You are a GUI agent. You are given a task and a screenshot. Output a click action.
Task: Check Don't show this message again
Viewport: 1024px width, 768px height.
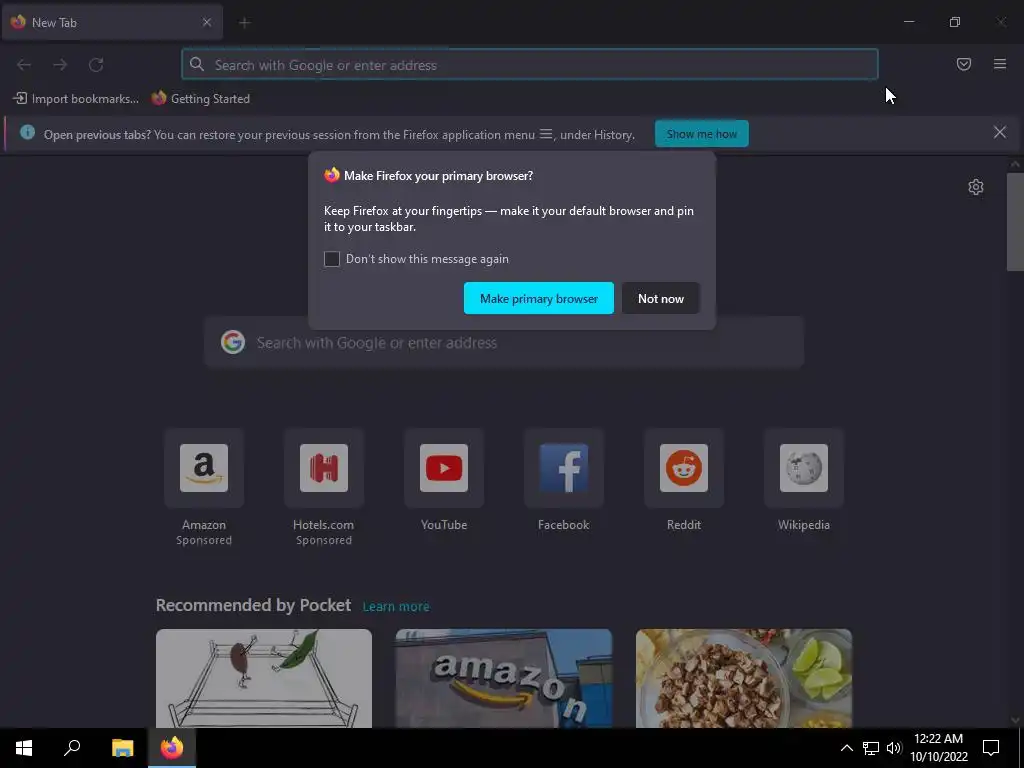click(x=332, y=259)
